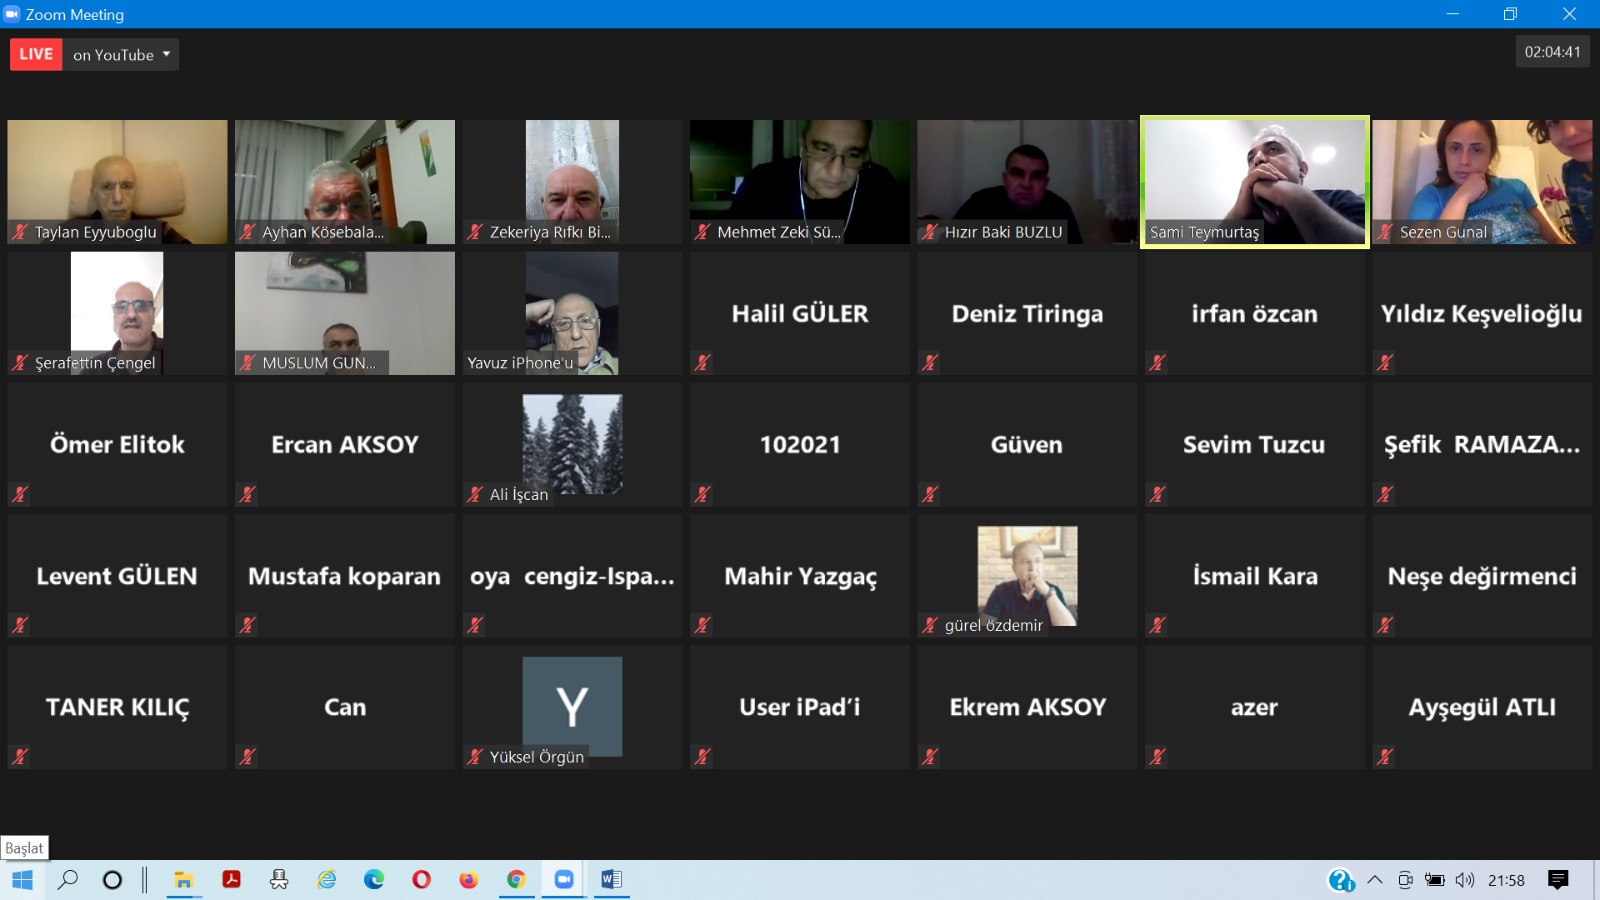Click MUSLUM GUN... name label
The width and height of the screenshot is (1600, 900).
pos(319,363)
